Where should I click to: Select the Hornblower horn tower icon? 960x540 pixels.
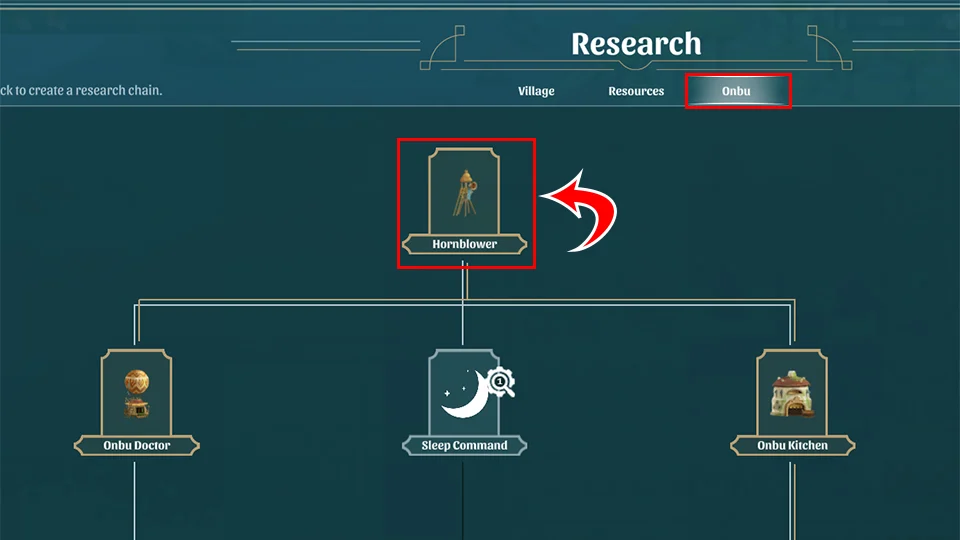pos(465,193)
